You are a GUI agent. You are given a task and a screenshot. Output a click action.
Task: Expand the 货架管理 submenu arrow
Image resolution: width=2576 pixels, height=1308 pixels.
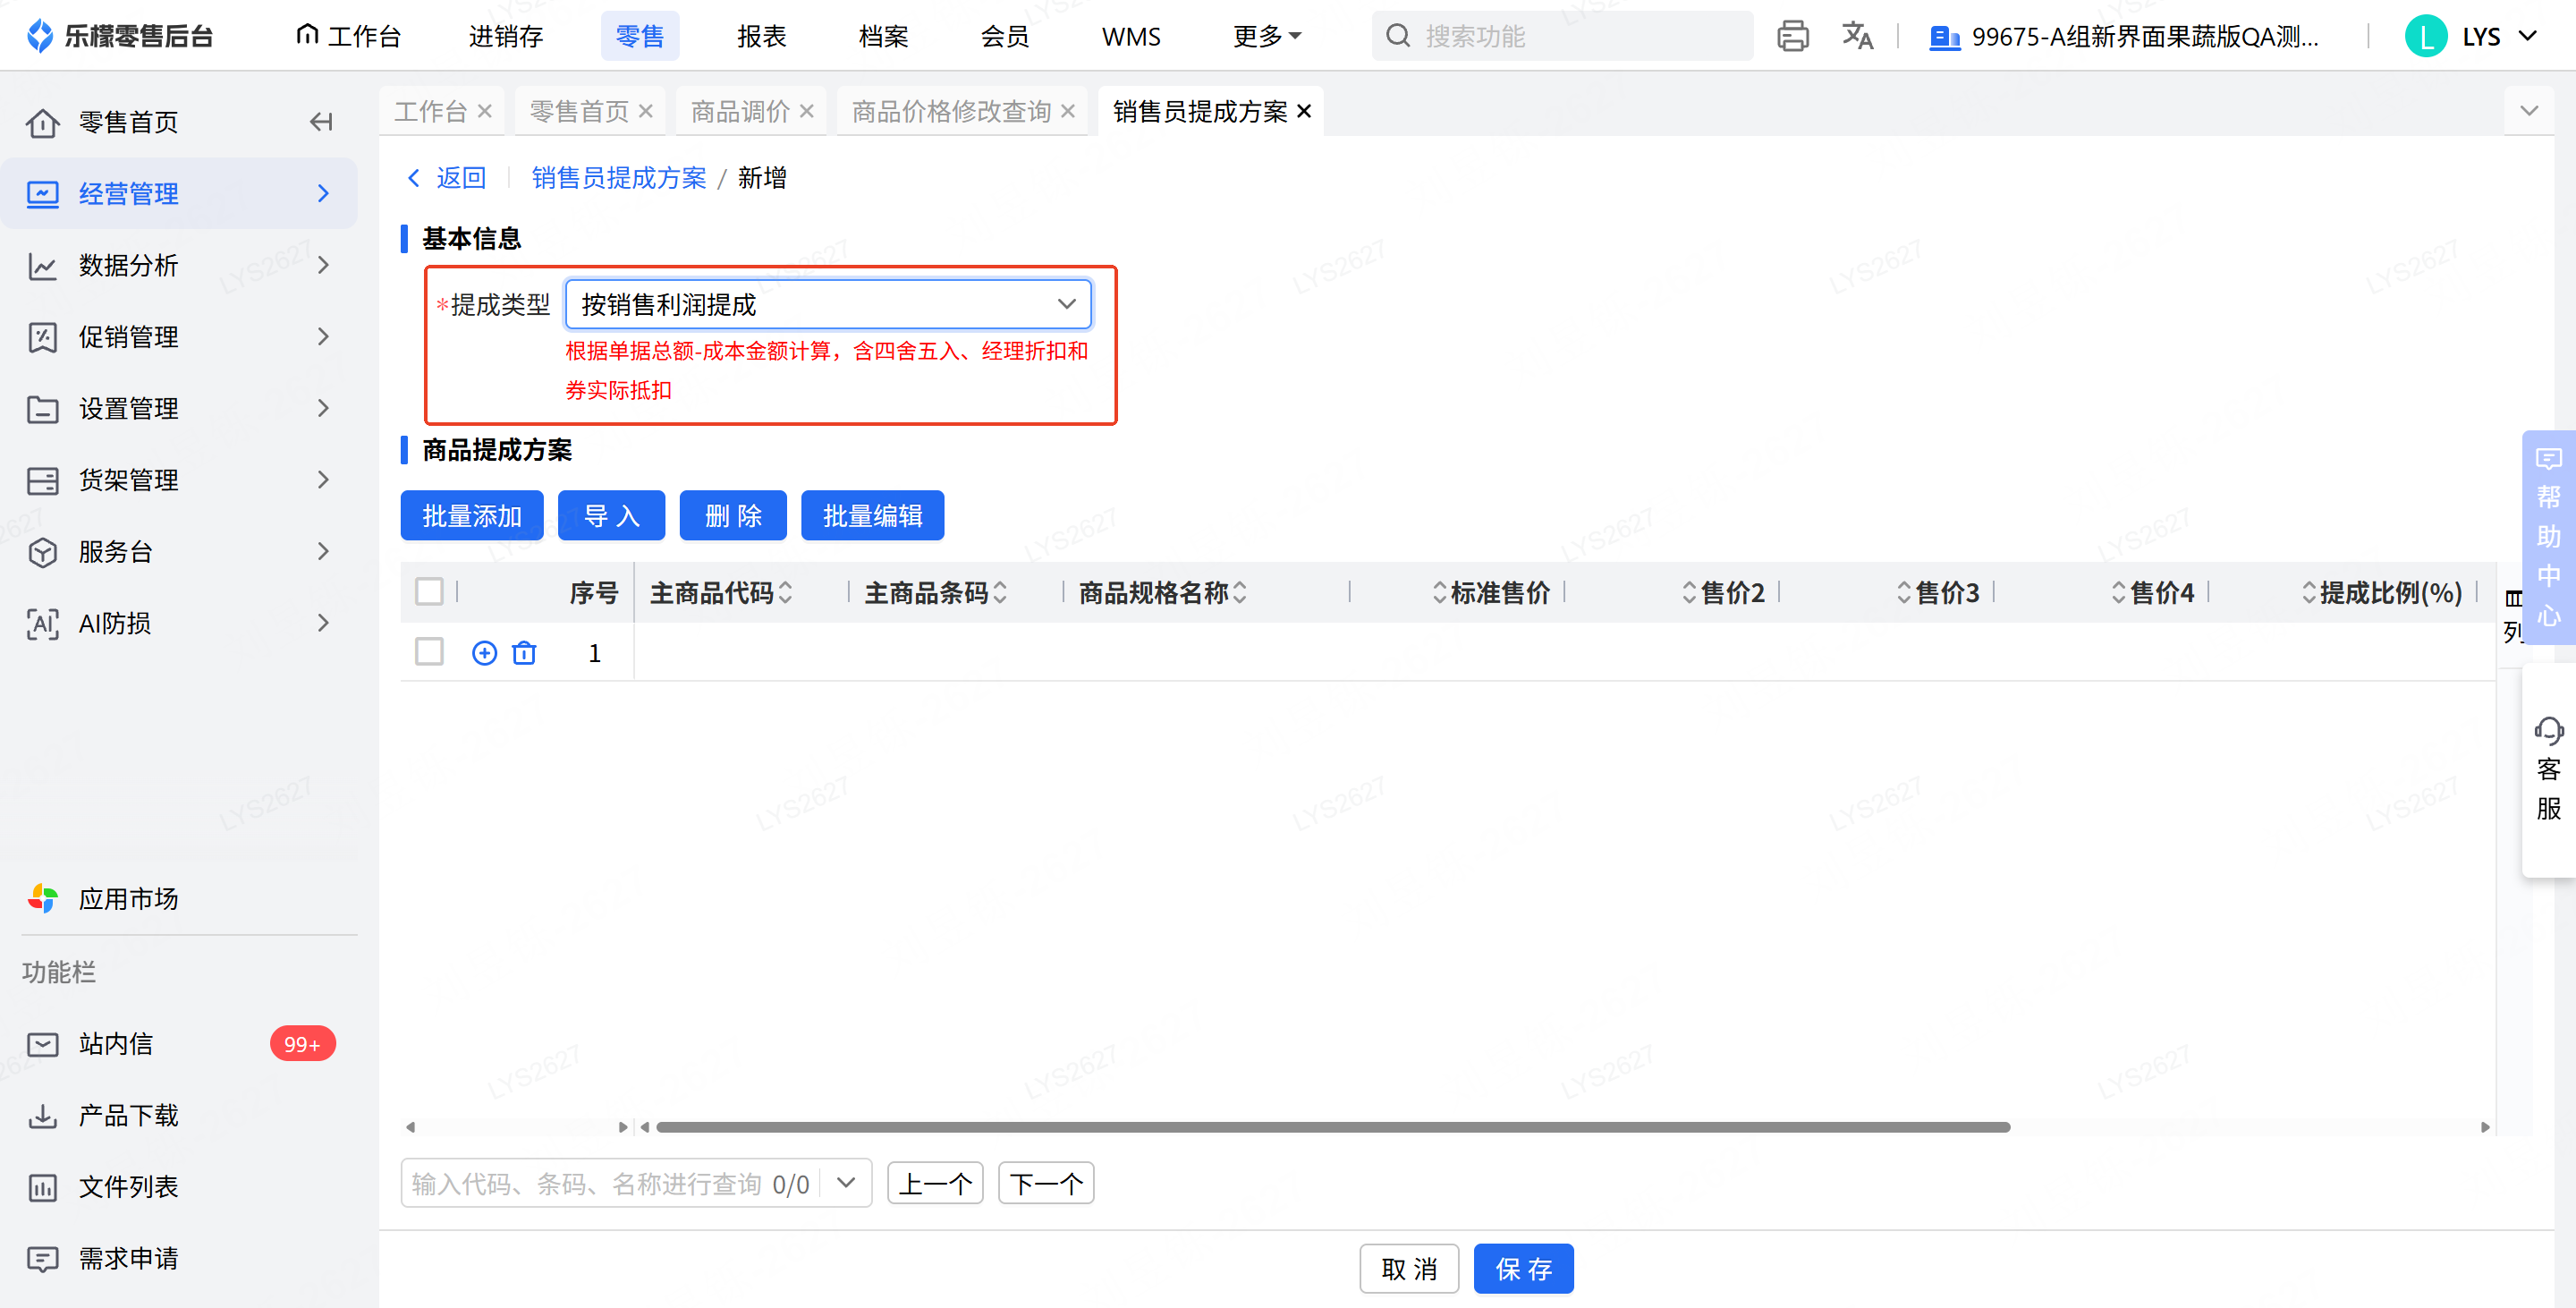[x=323, y=480]
